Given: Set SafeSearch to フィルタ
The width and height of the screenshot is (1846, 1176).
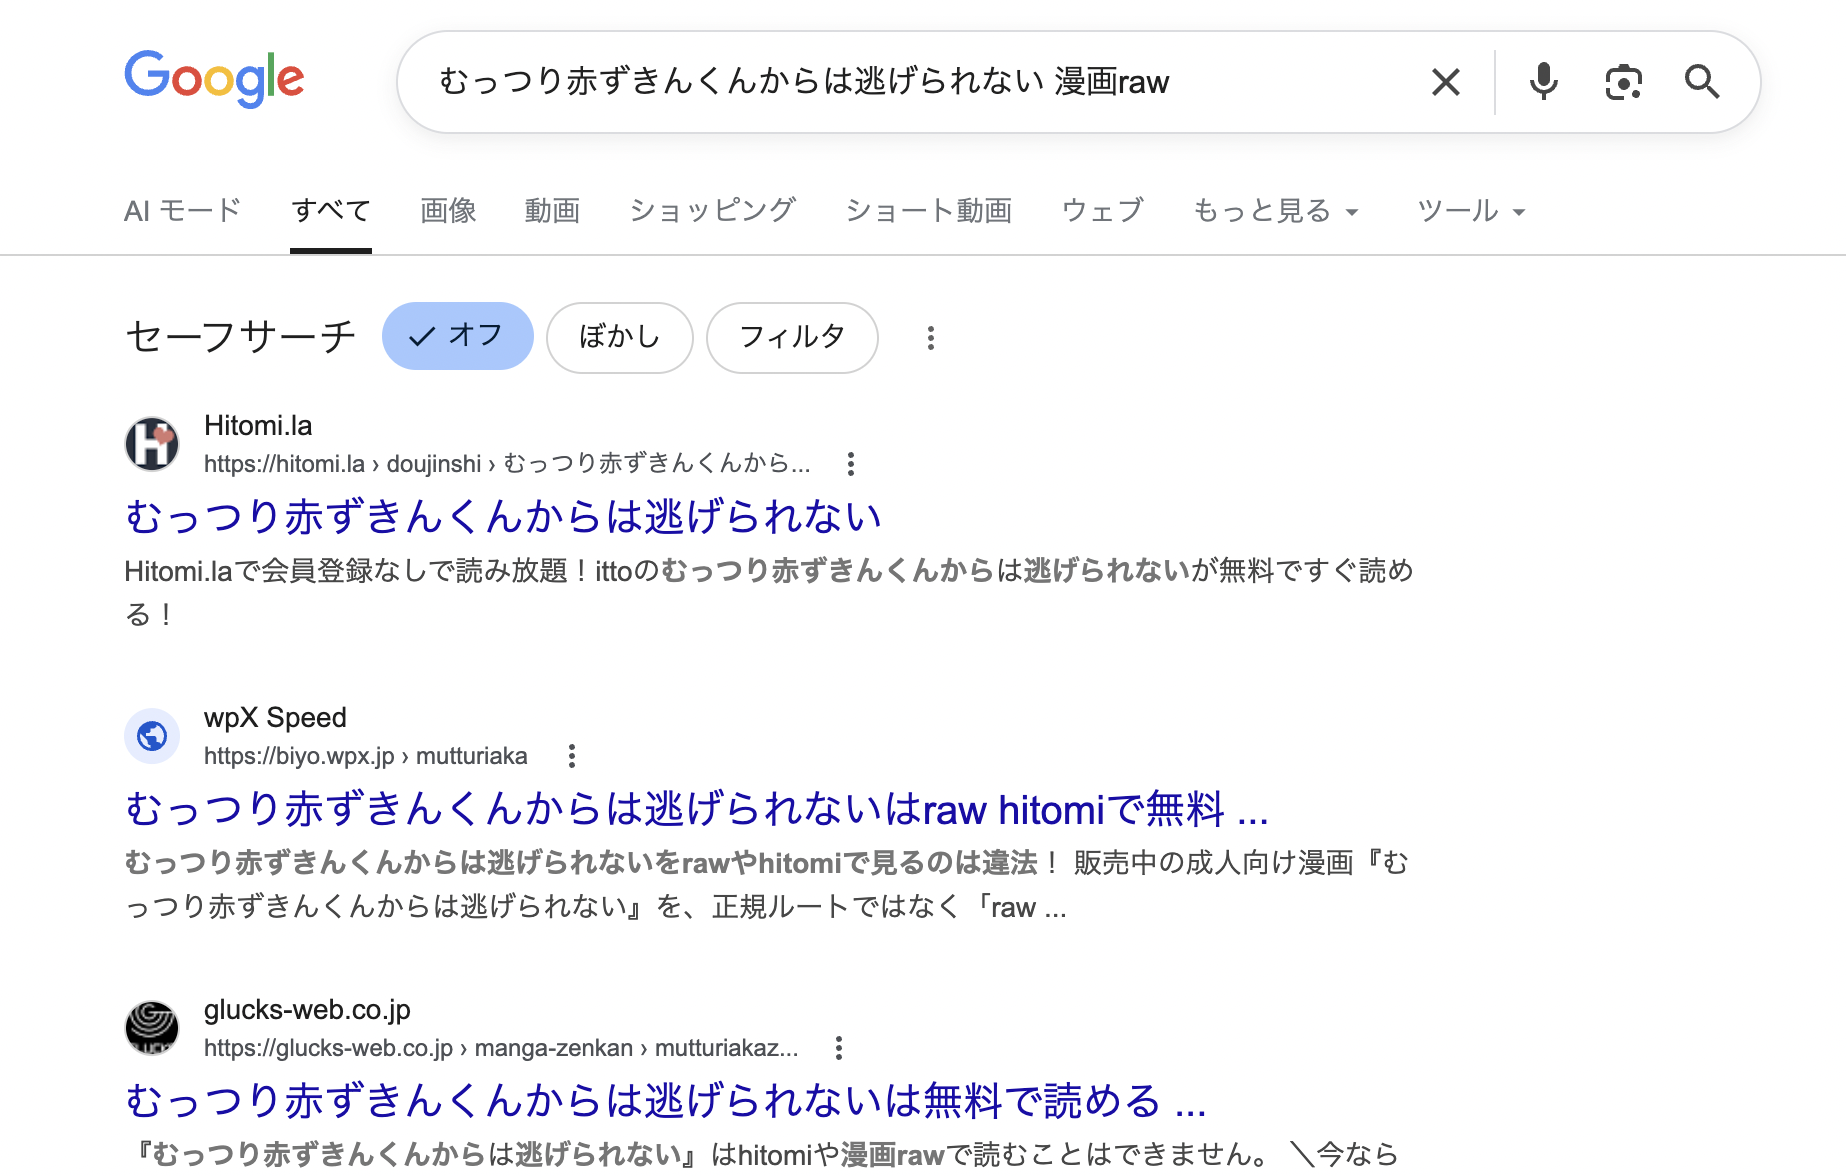Looking at the screenshot, I should coord(792,337).
